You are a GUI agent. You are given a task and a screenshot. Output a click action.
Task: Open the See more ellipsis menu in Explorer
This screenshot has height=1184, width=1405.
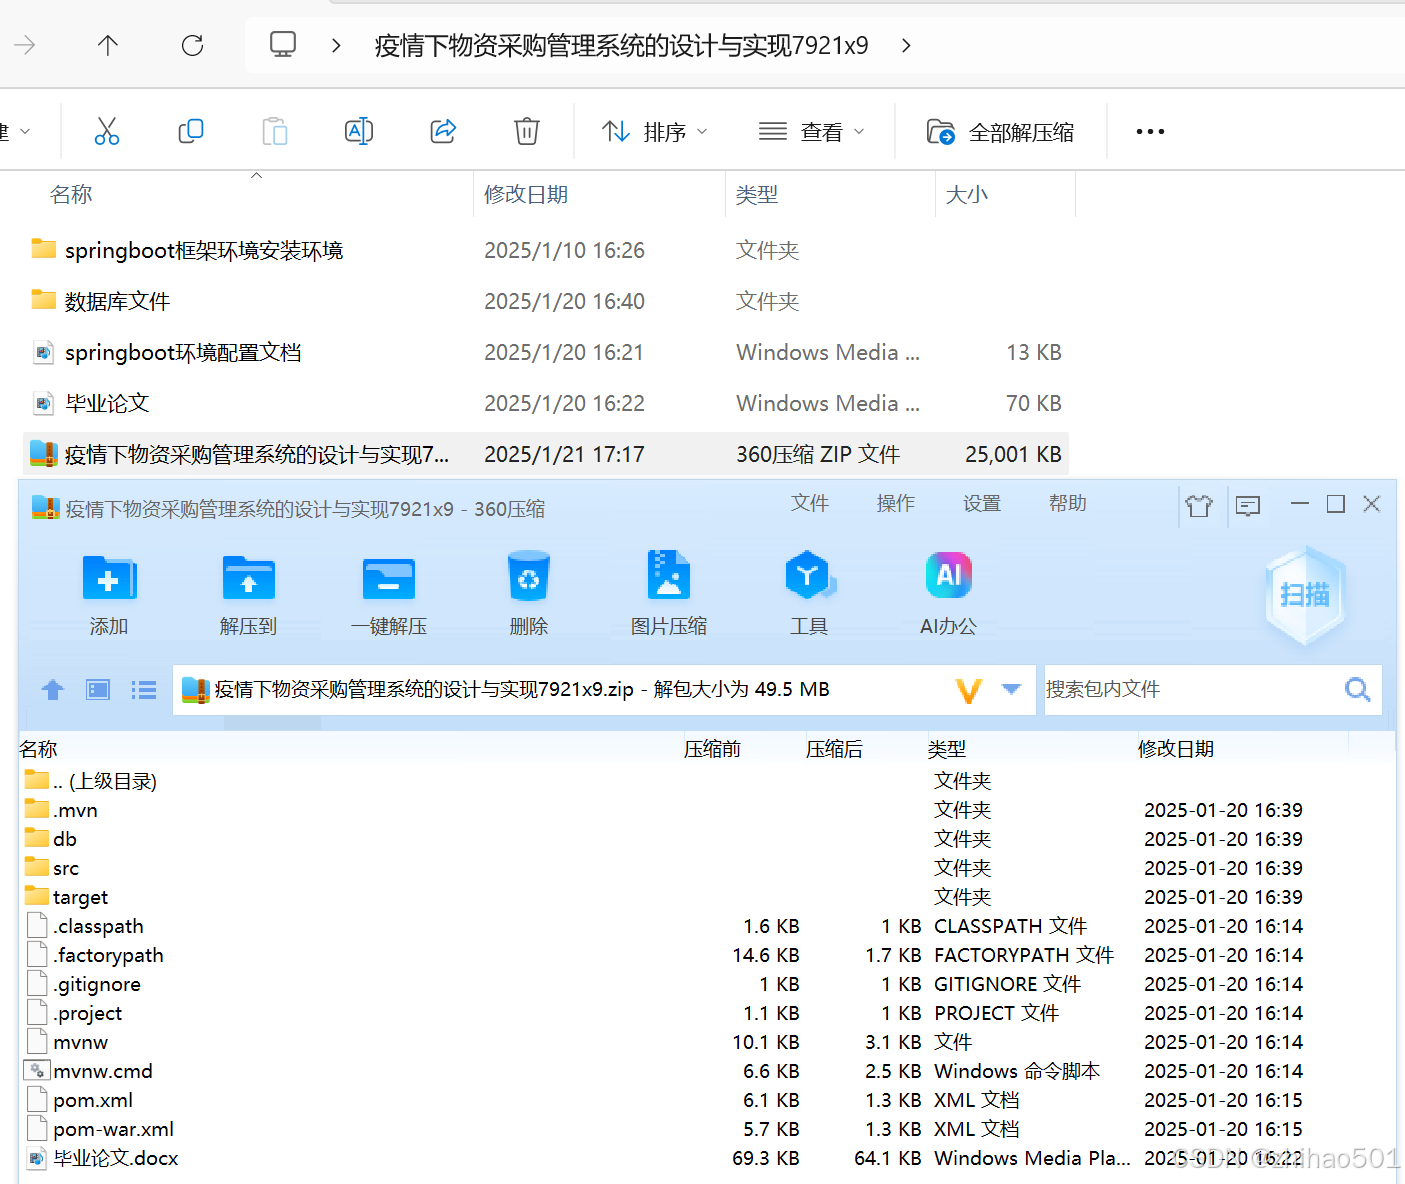(x=1150, y=131)
